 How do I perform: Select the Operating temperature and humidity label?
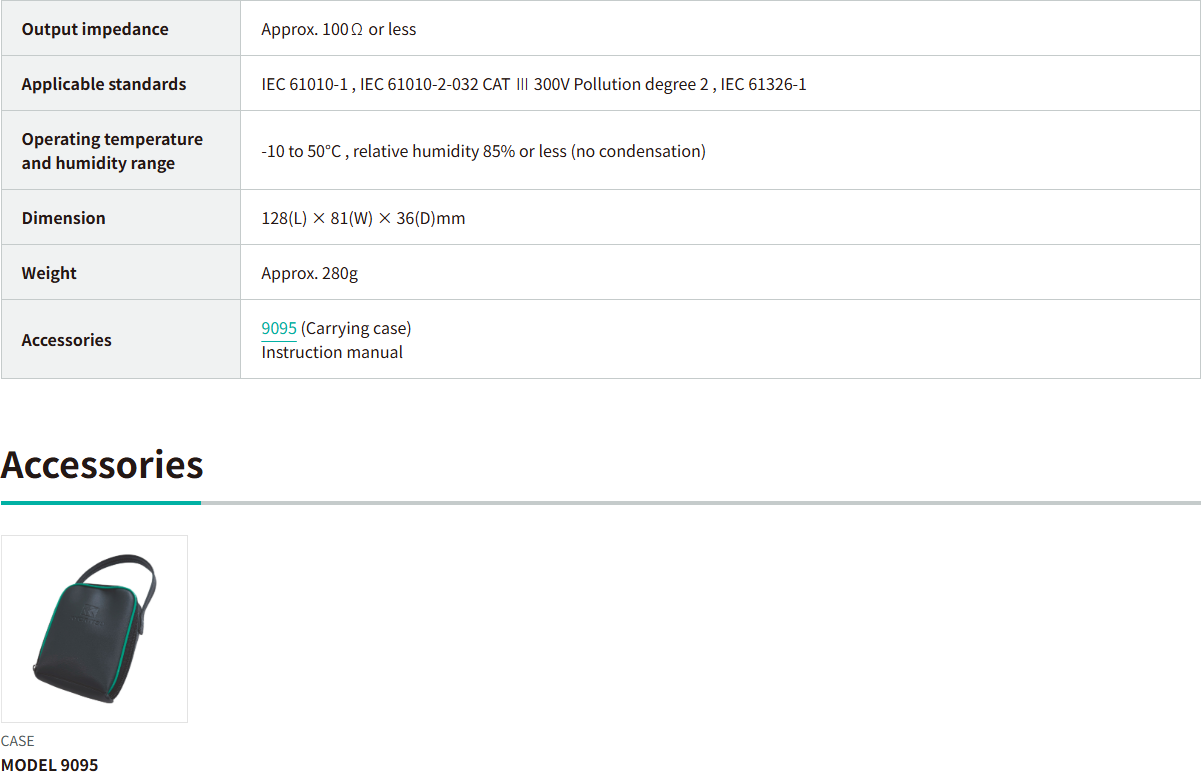point(112,151)
